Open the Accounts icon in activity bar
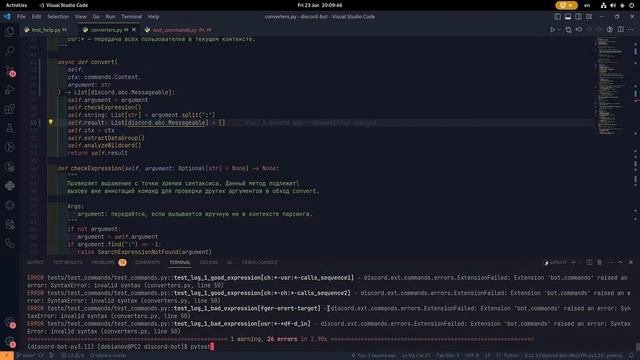 pyautogui.click(x=10, y=322)
